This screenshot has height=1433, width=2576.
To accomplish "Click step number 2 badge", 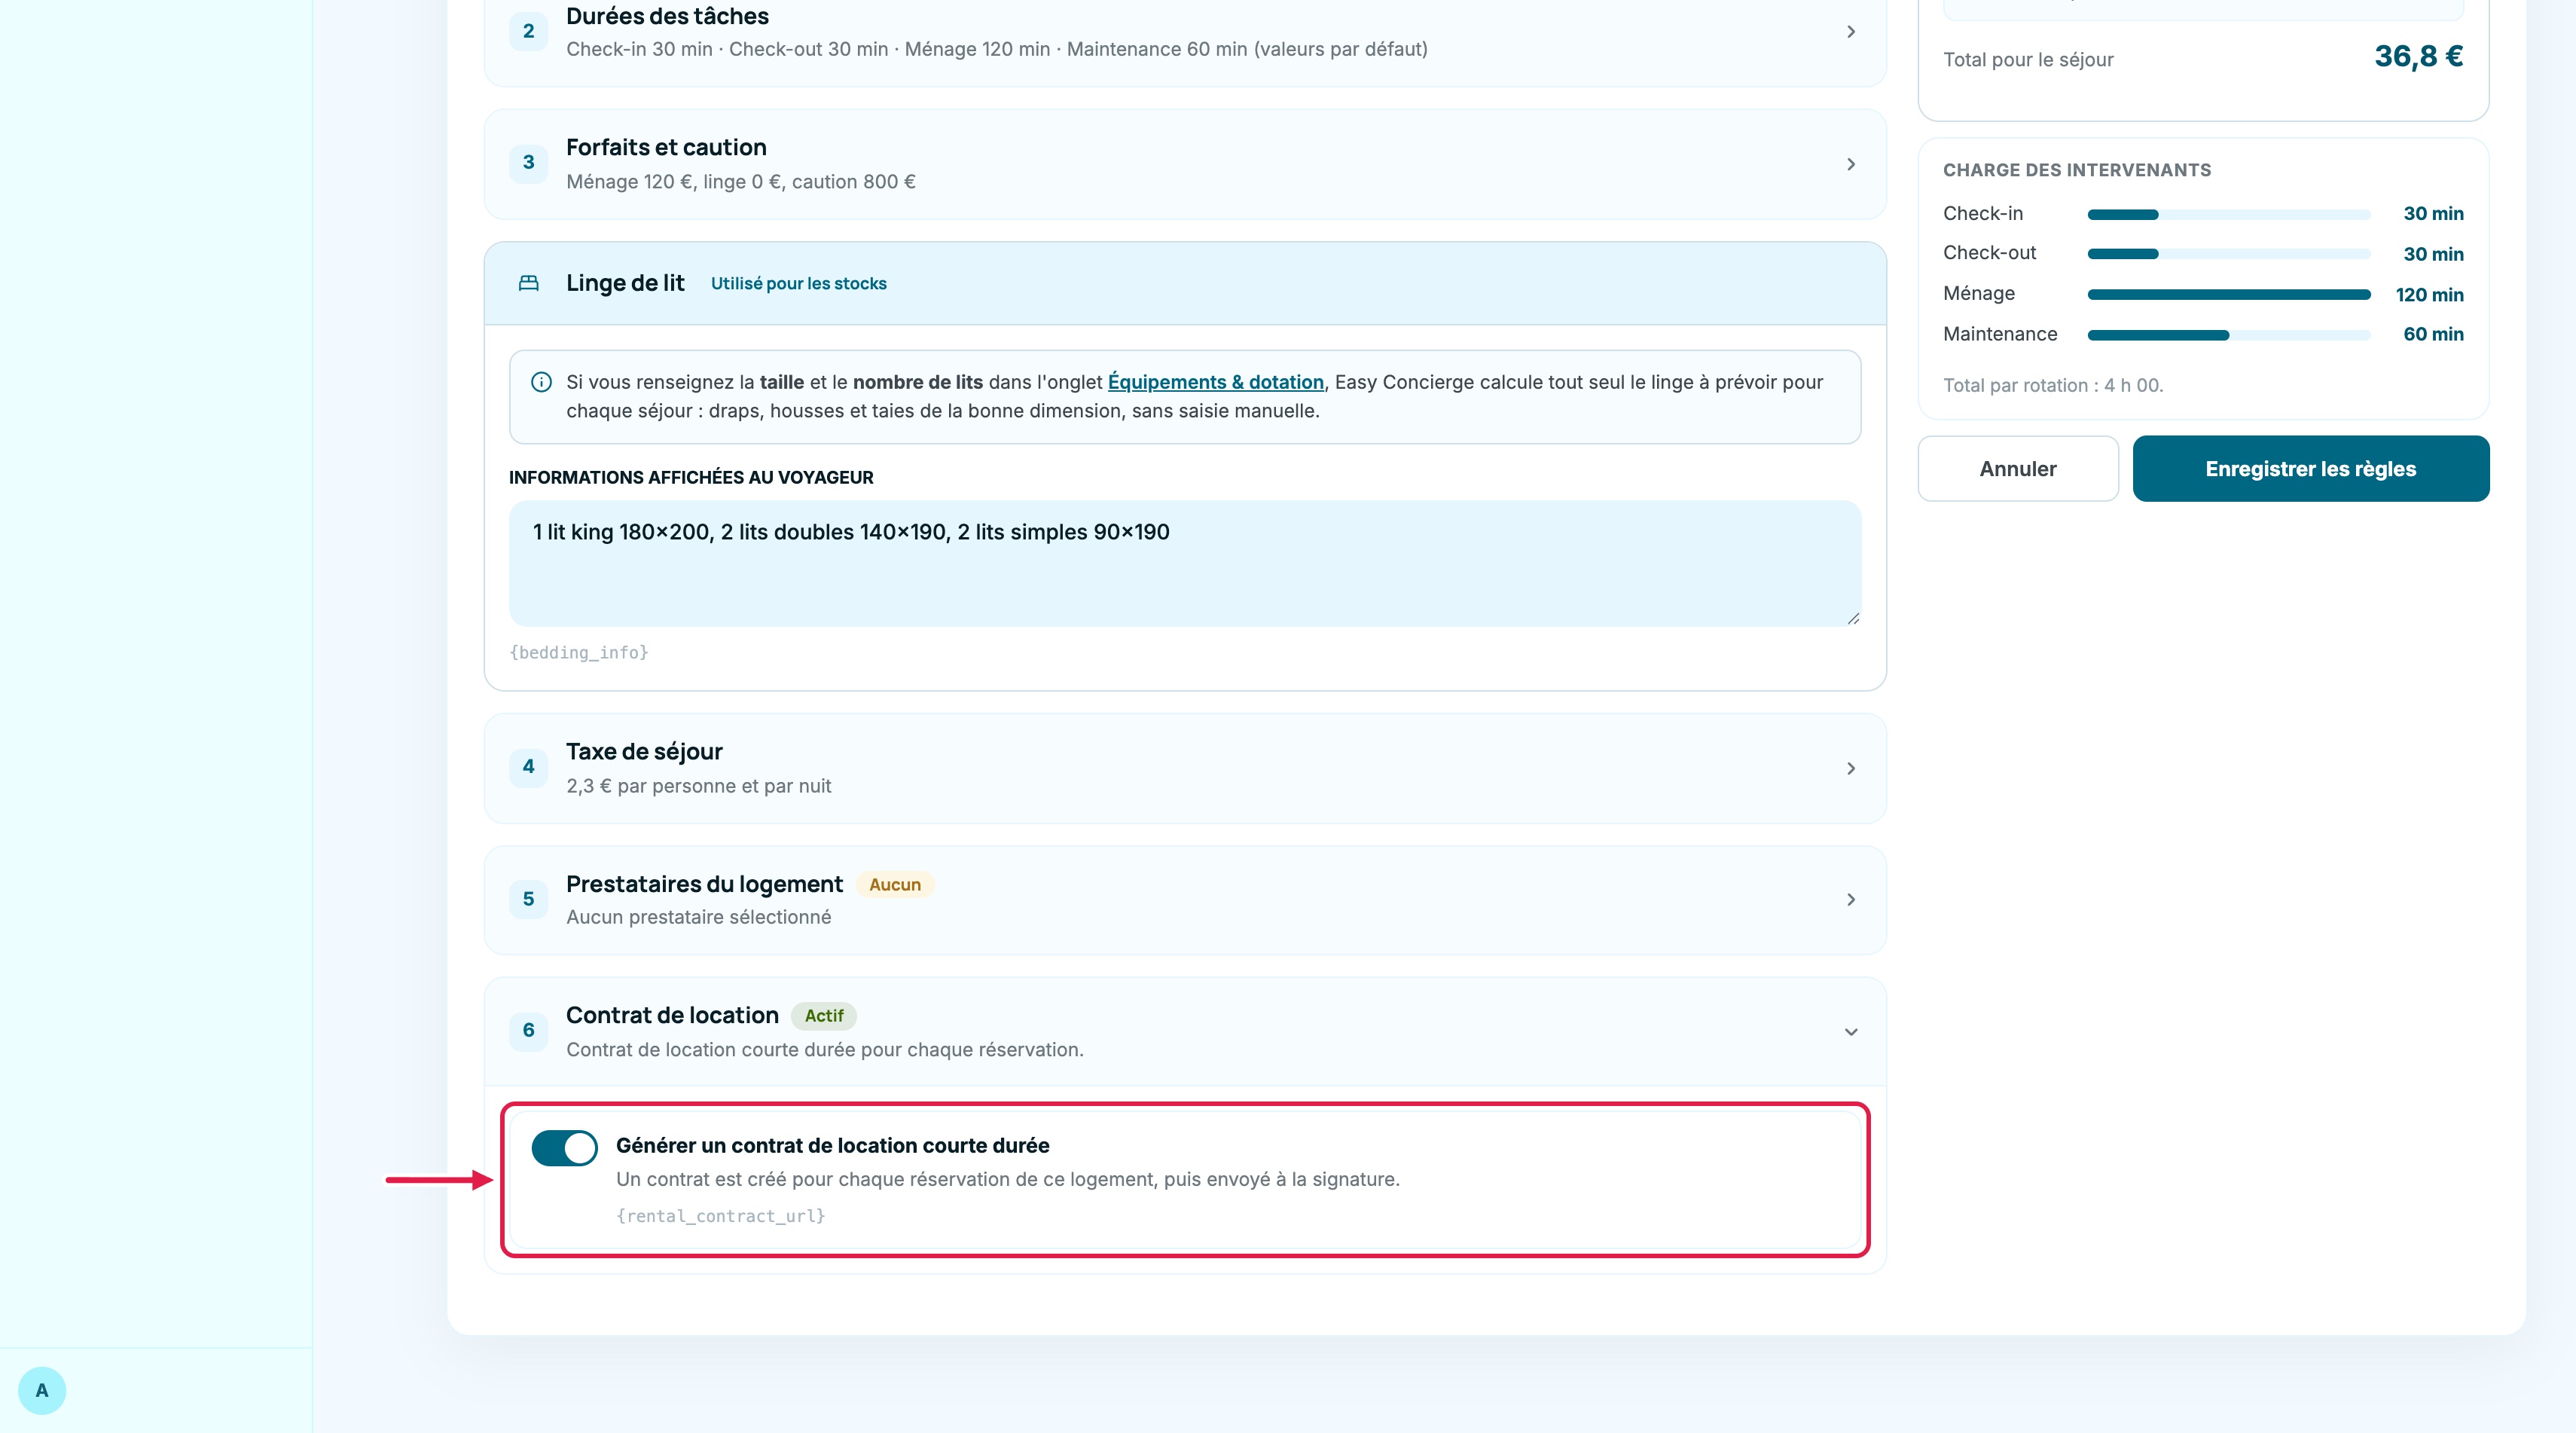I will tap(528, 31).
